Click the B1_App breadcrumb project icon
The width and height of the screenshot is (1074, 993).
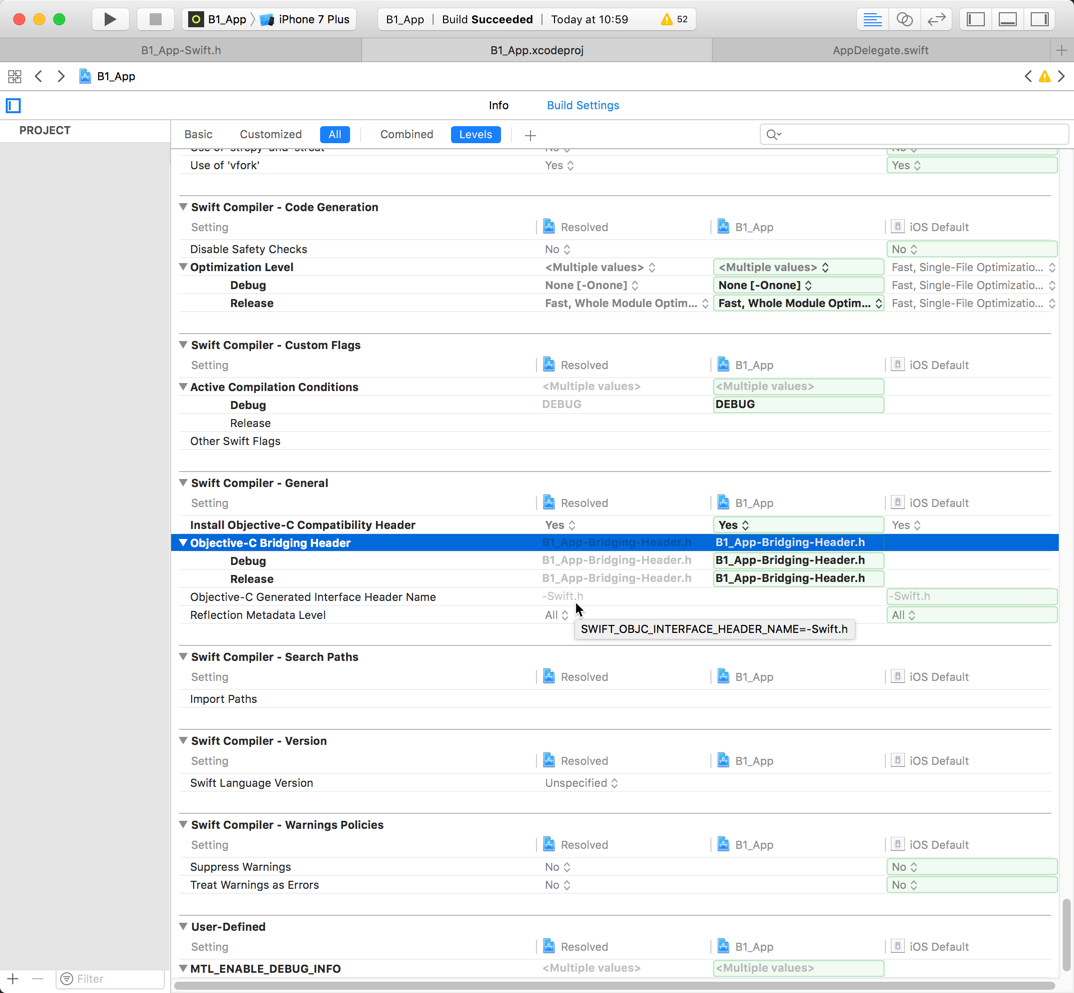coord(85,76)
